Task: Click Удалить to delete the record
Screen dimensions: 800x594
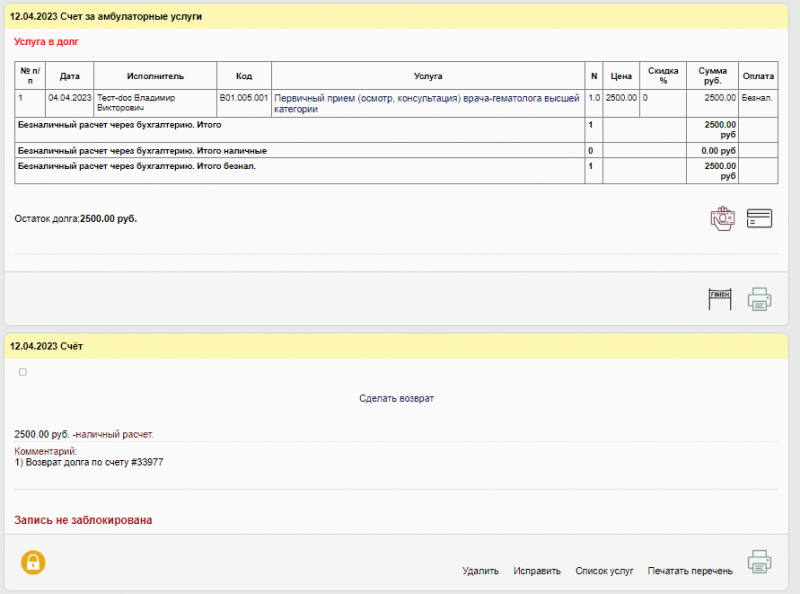Action: point(480,571)
